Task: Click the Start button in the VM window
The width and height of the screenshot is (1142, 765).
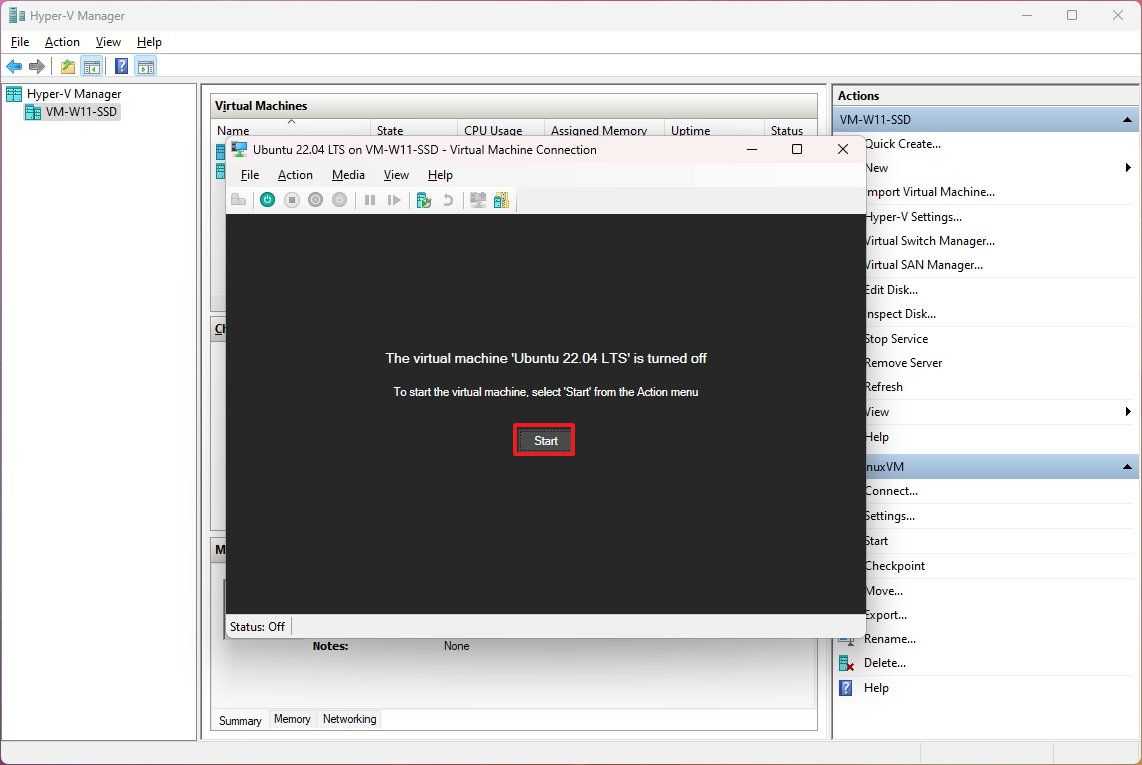Action: [545, 441]
